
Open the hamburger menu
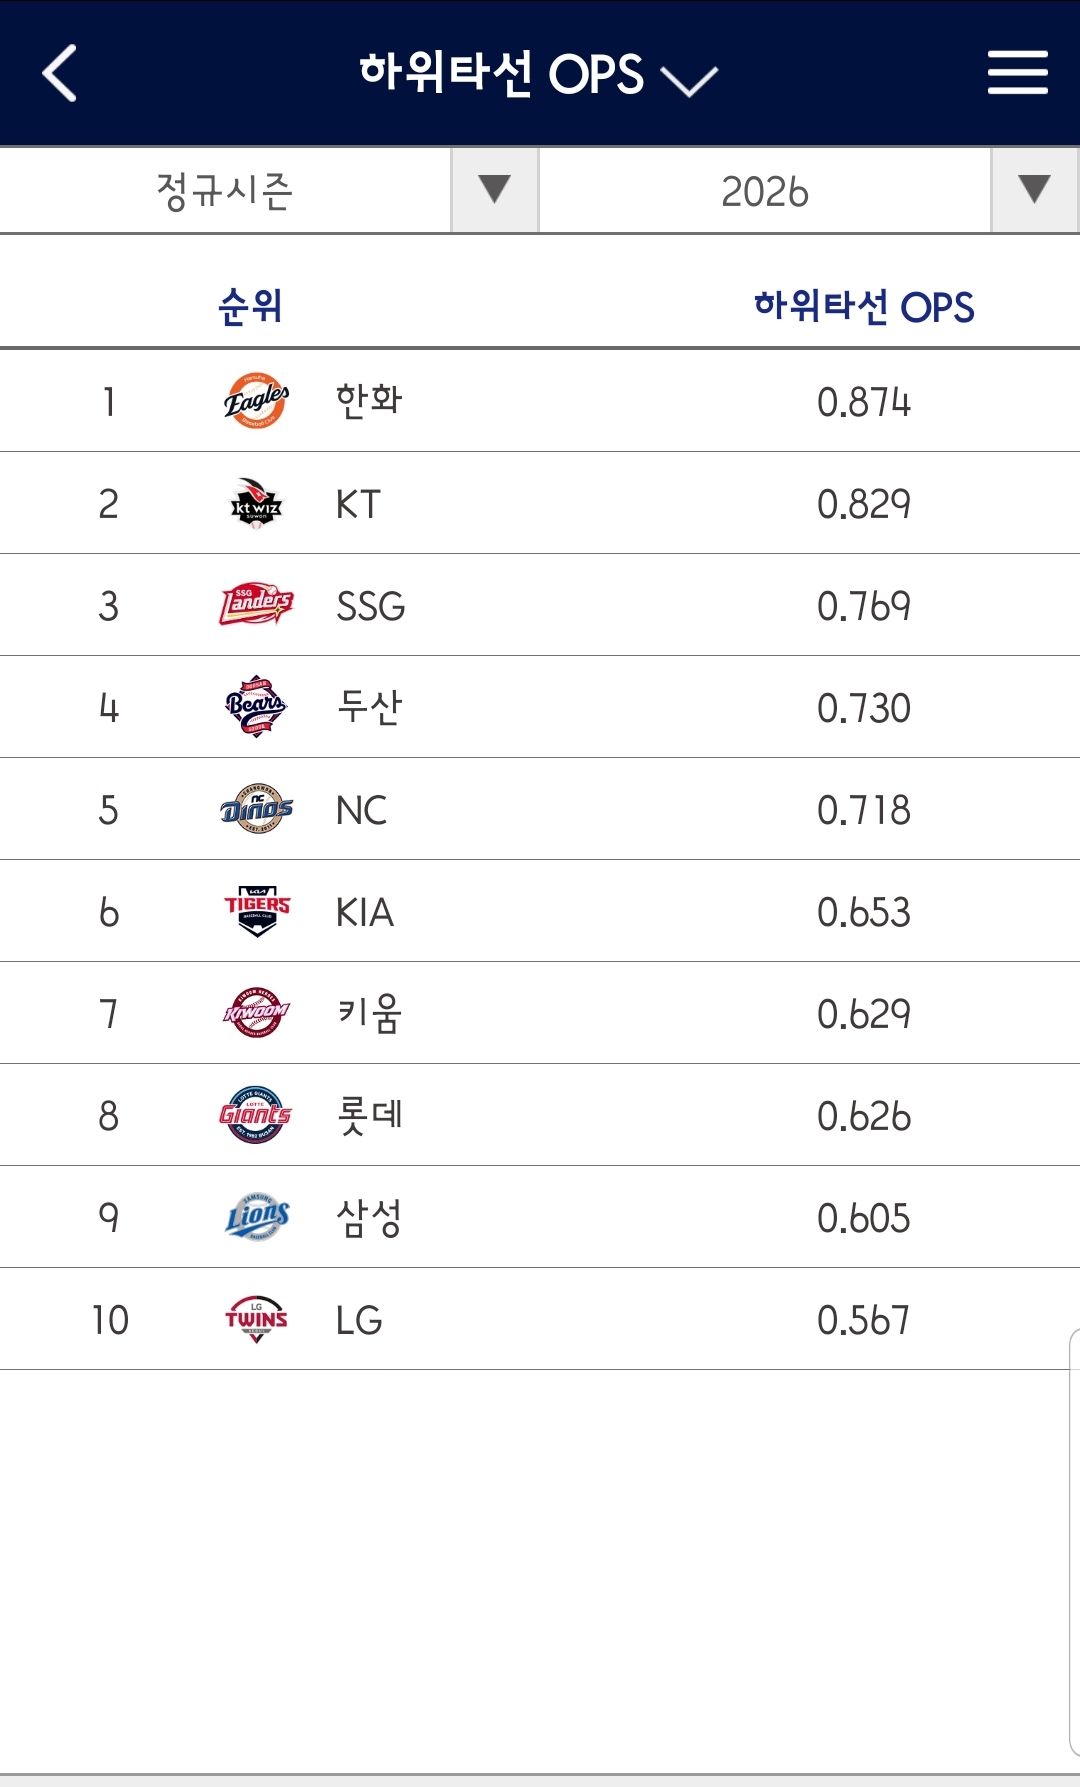pos(1017,74)
